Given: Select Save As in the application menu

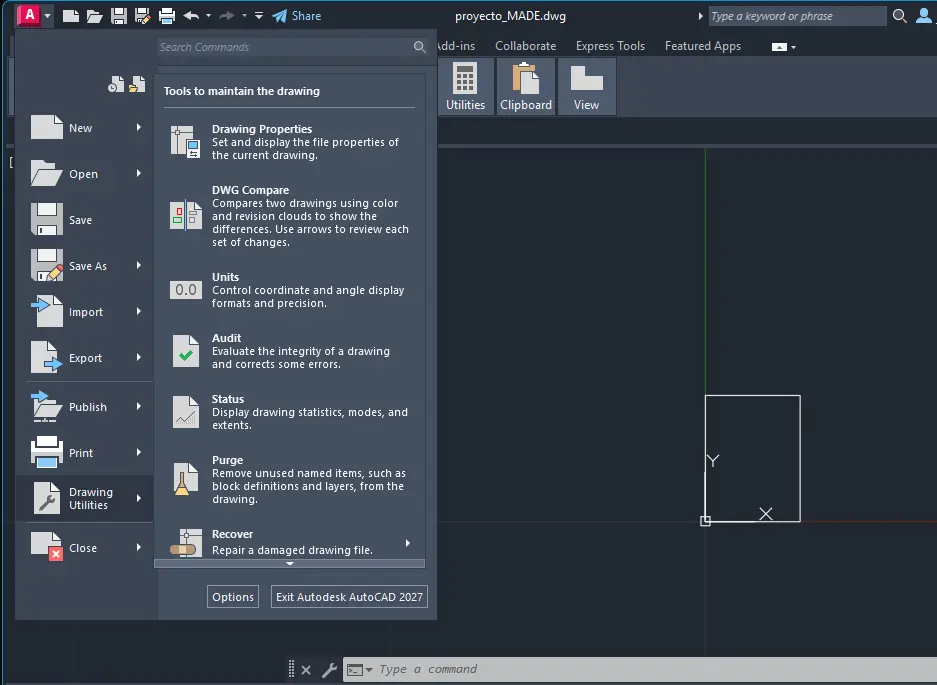Looking at the screenshot, I should pos(85,266).
